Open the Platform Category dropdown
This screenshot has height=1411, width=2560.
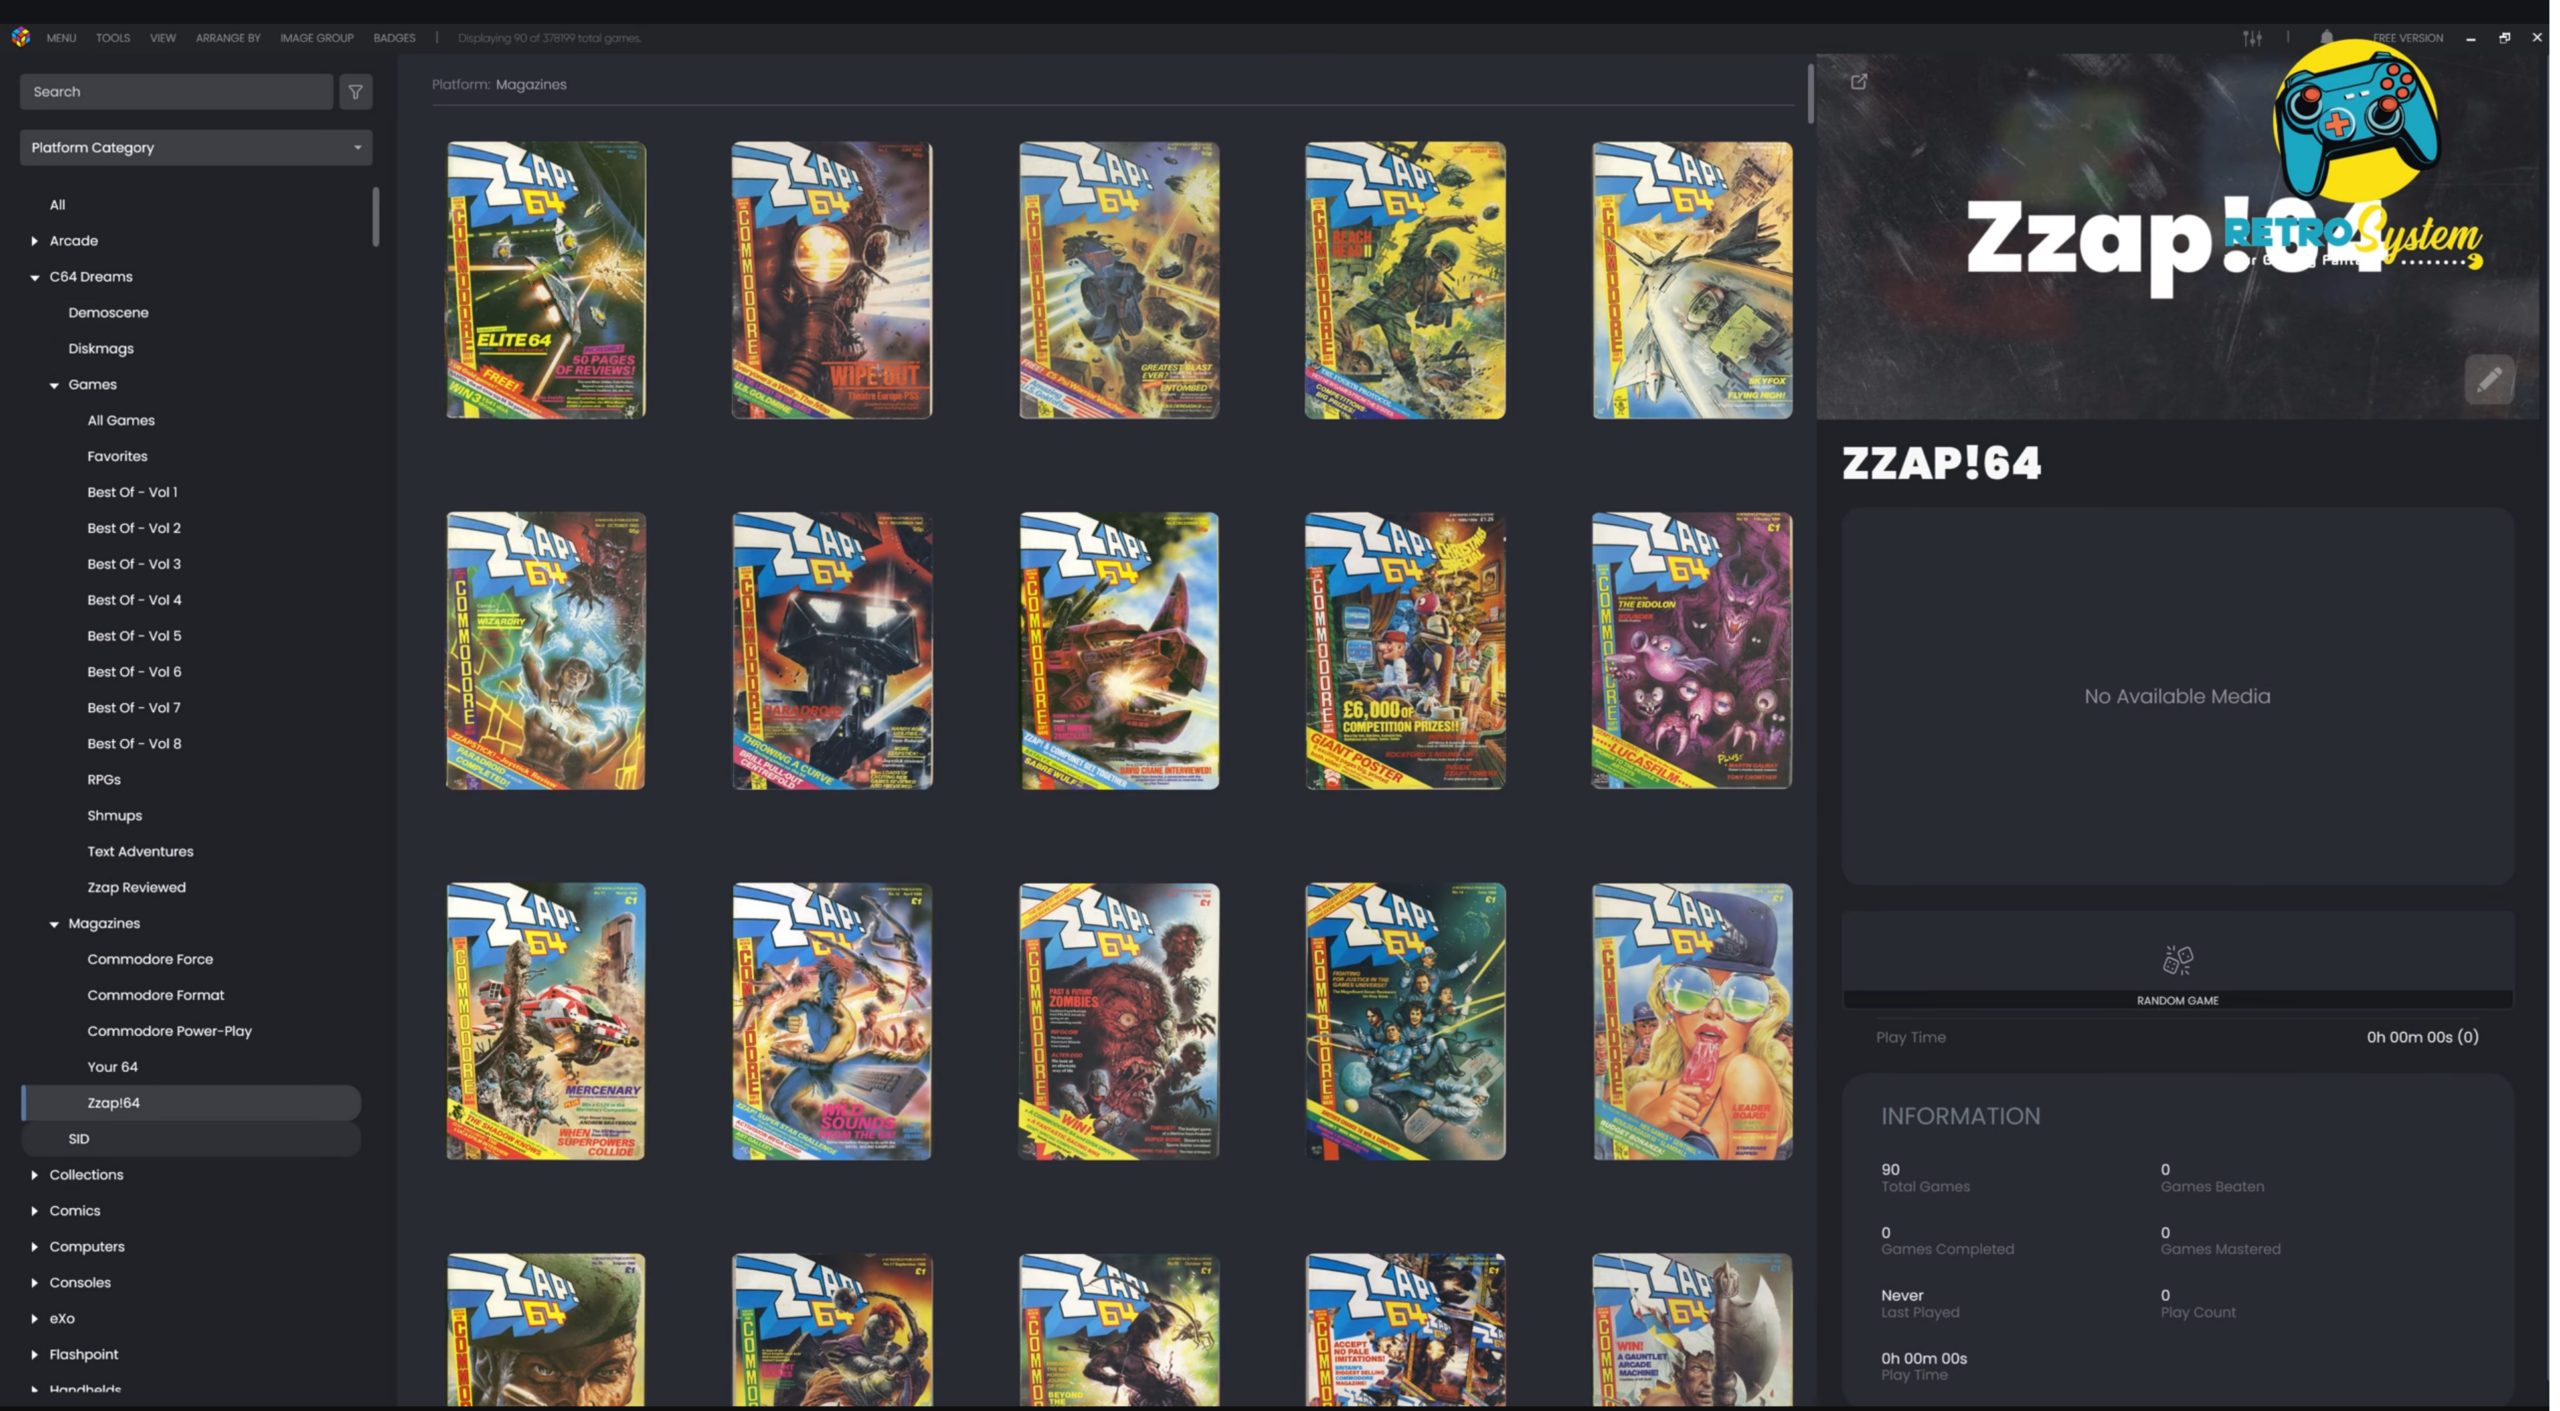[196, 148]
